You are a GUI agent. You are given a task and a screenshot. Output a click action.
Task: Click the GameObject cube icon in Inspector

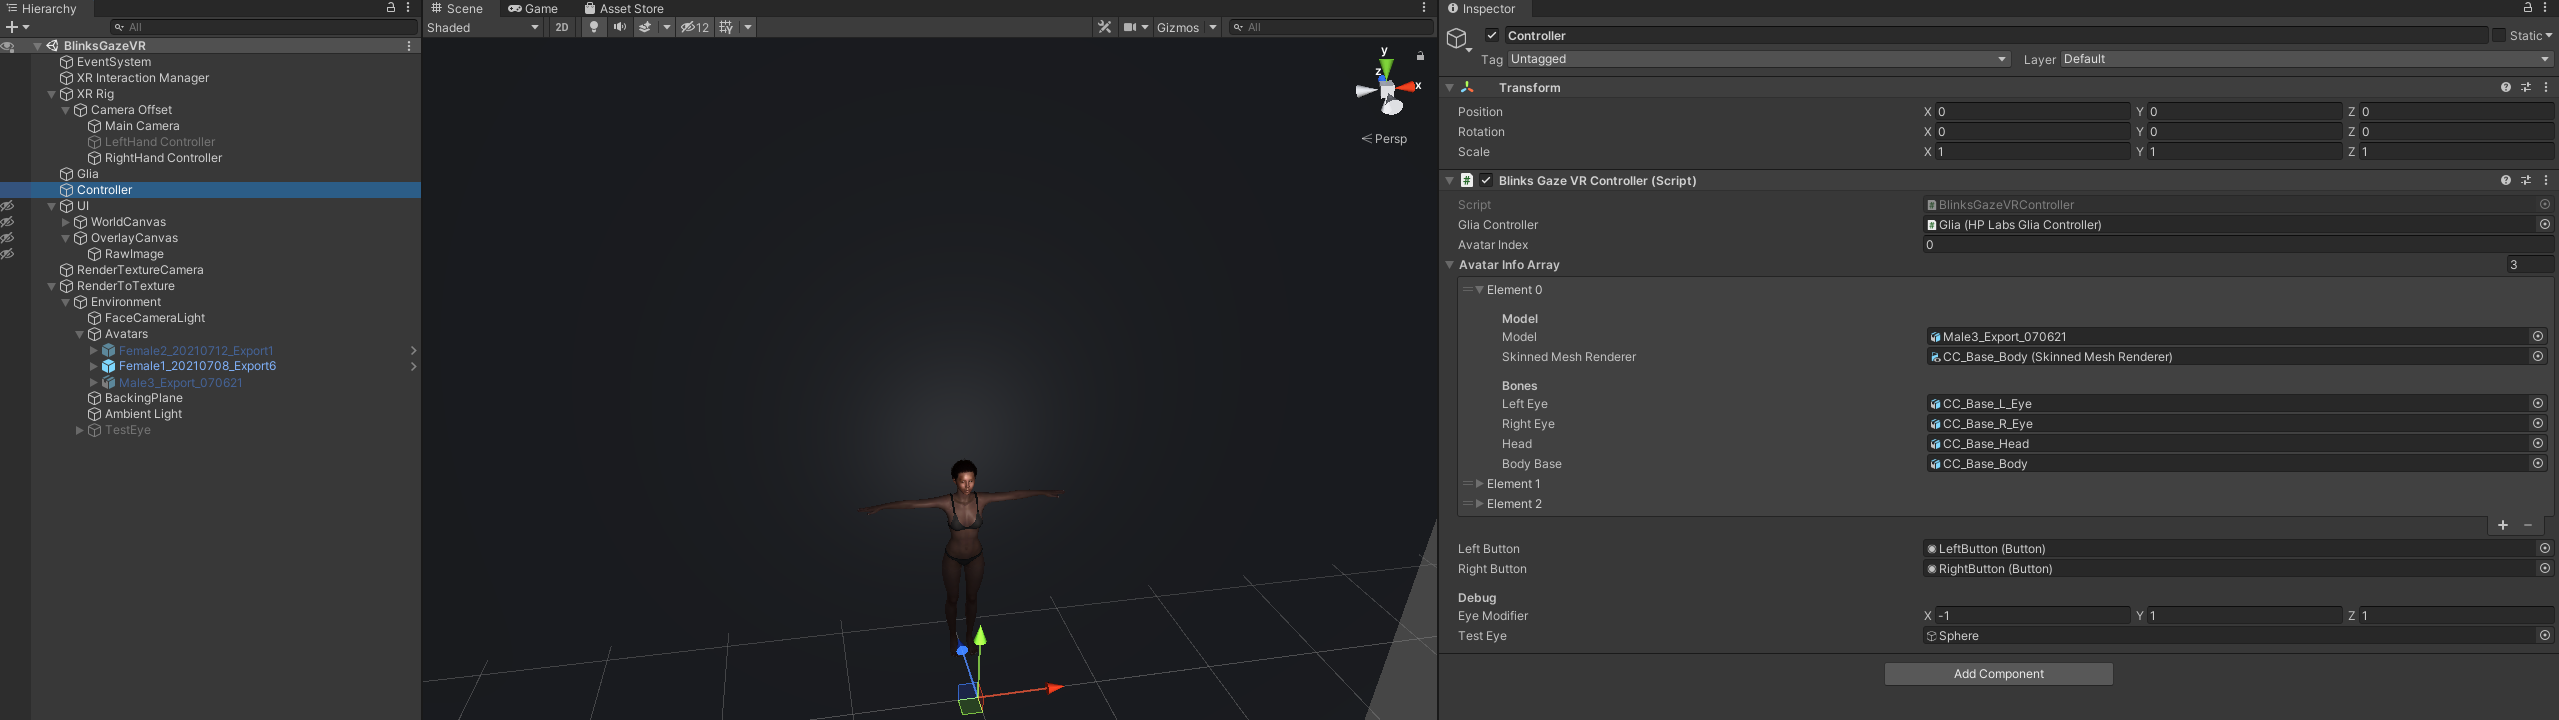1458,39
